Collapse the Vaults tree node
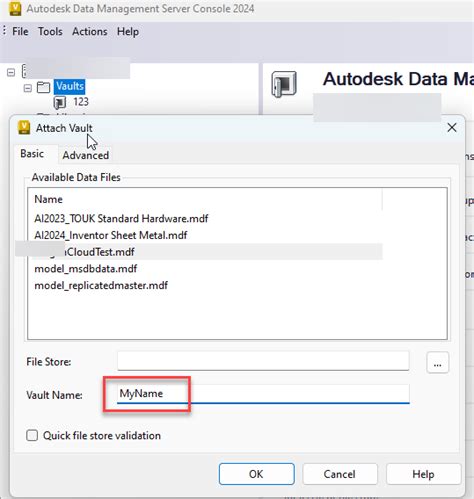Viewport: 474px width, 499px height. point(28,88)
